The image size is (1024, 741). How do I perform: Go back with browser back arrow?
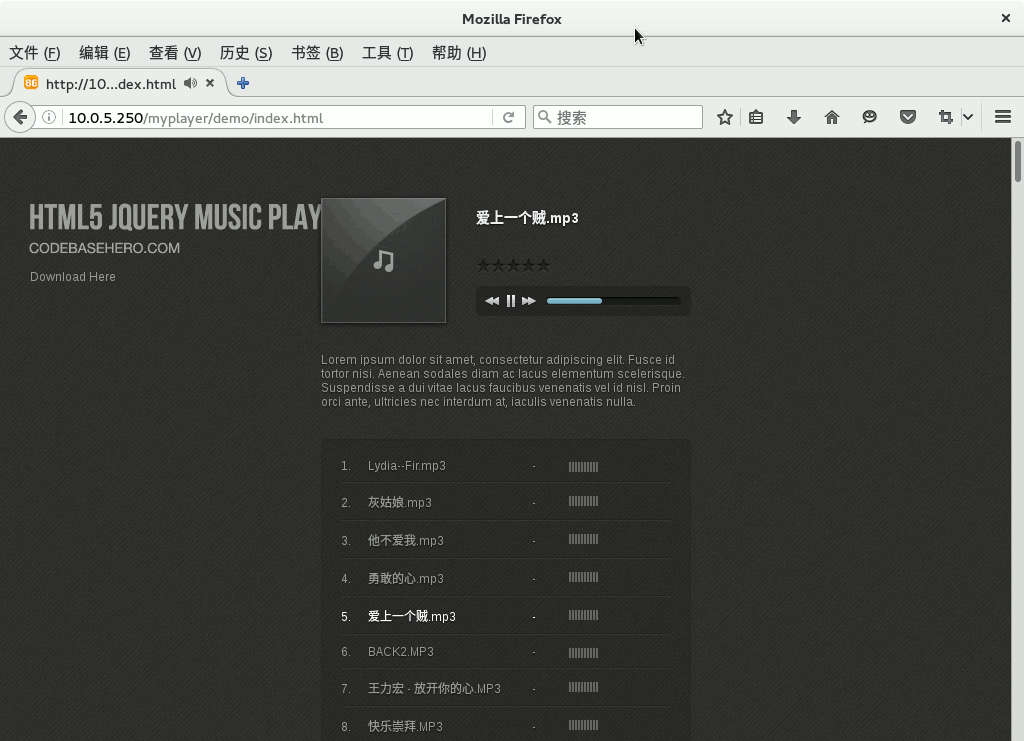(x=20, y=118)
